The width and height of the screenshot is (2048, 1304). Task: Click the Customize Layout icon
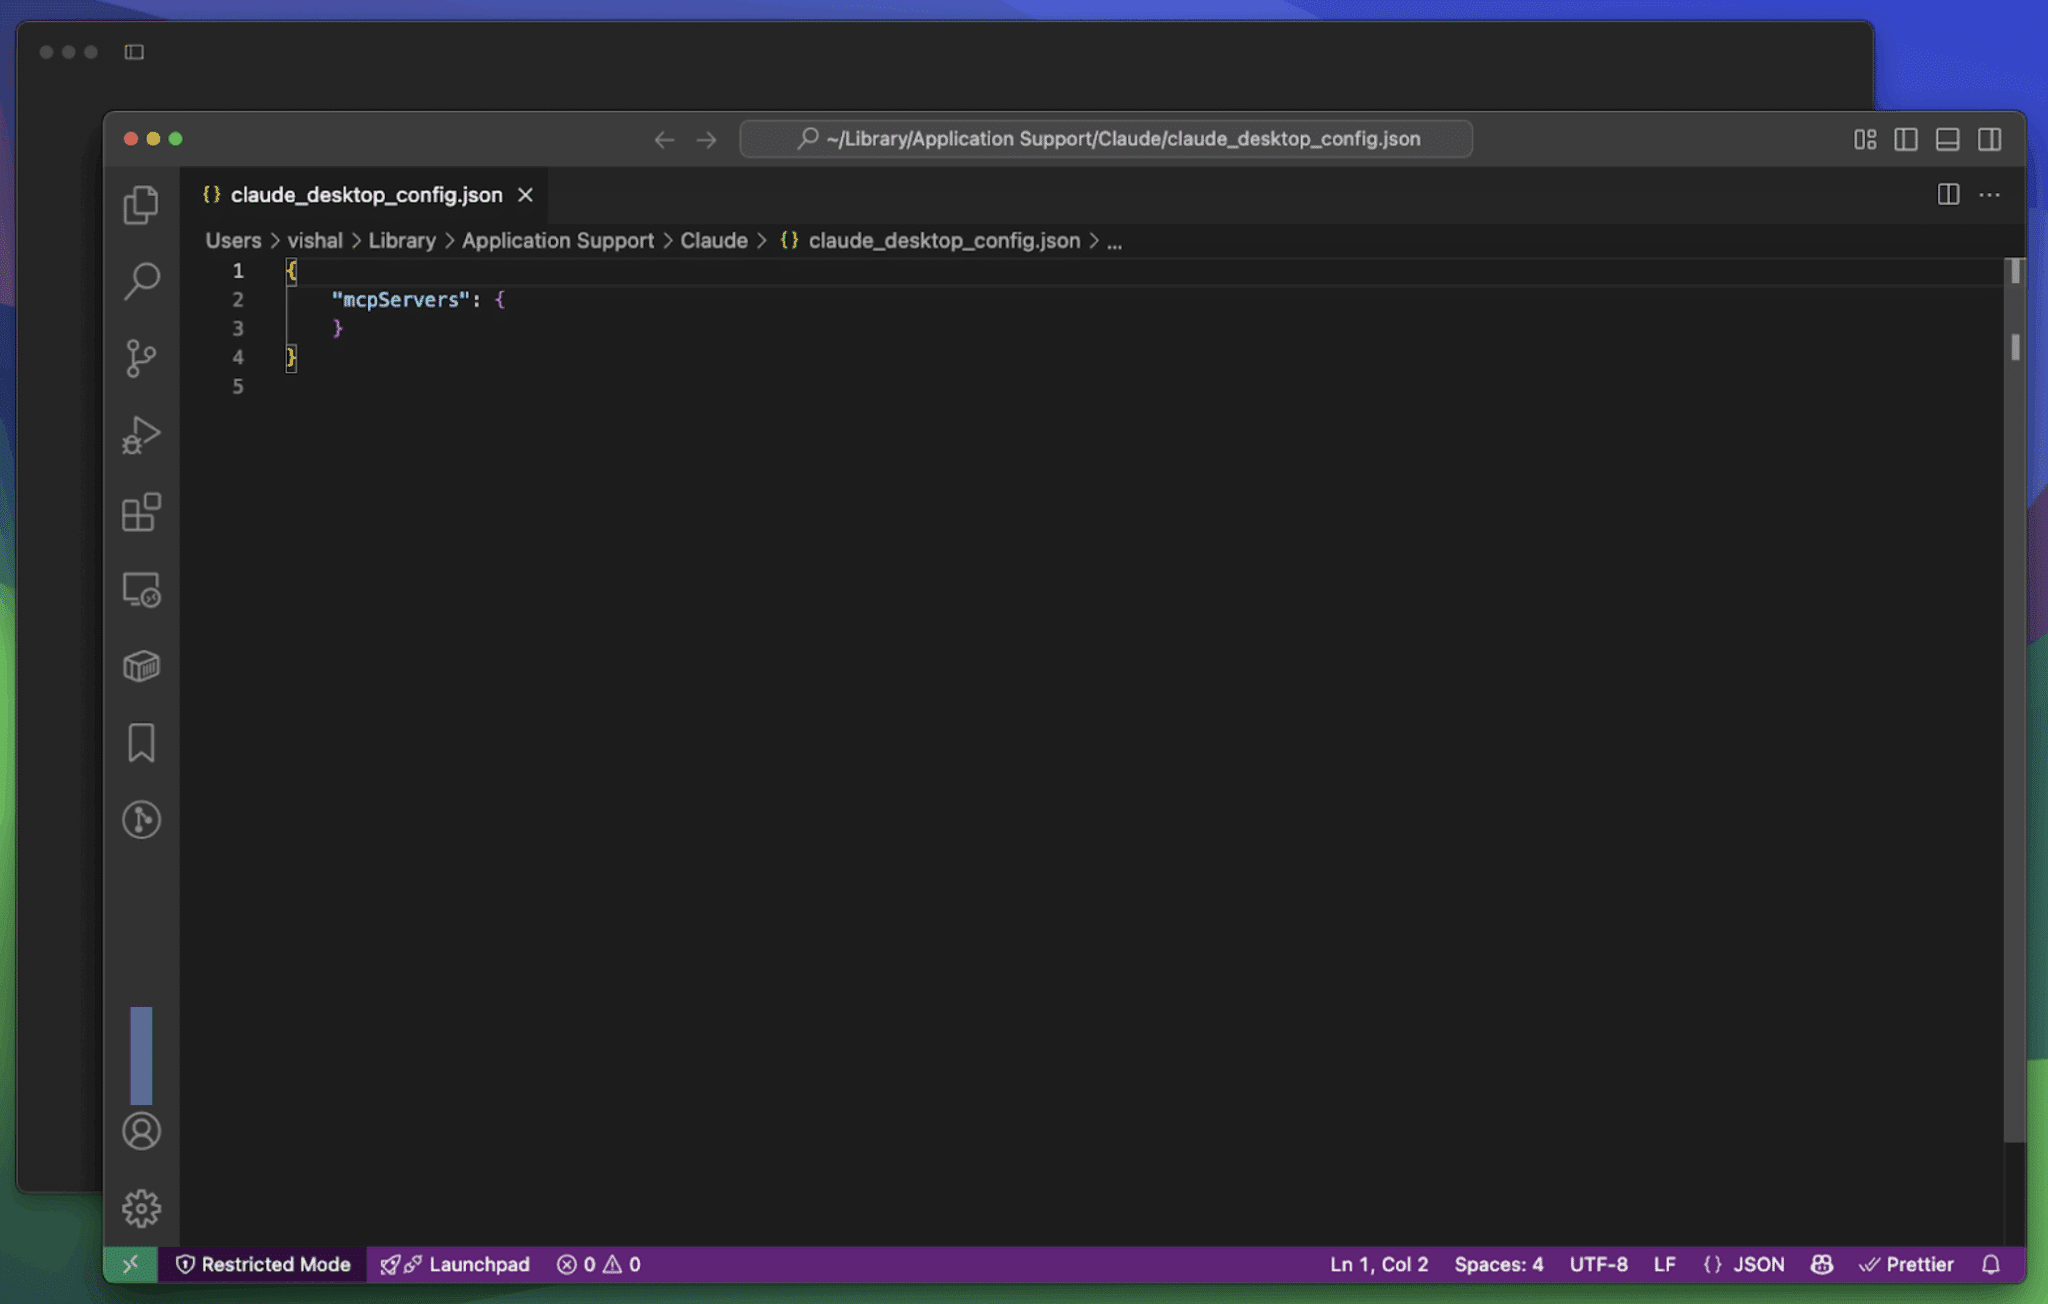1864,139
